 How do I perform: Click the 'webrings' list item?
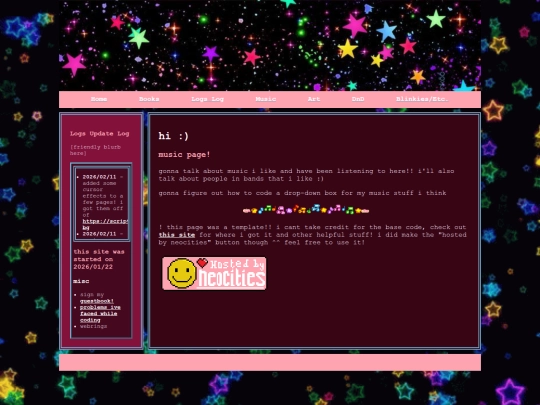tap(93, 326)
